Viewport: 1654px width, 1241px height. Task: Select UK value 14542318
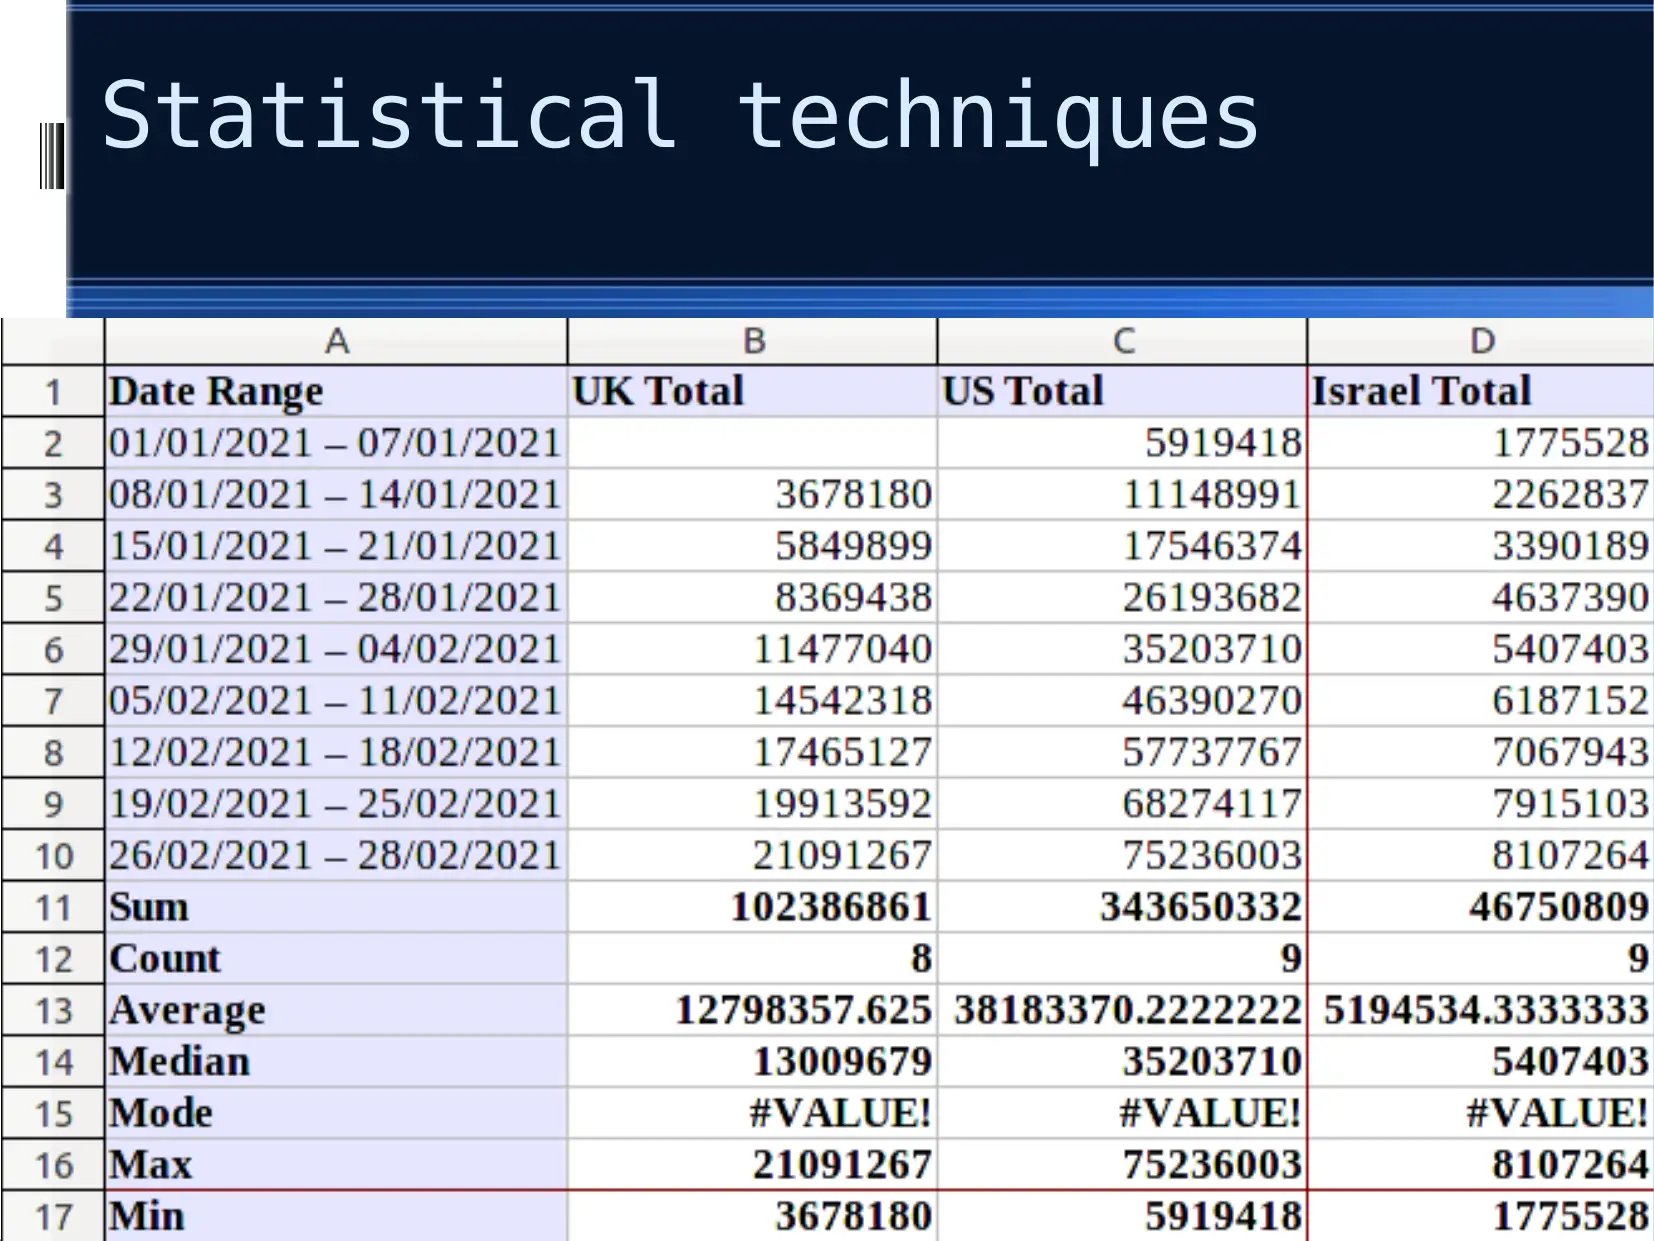coord(752,701)
